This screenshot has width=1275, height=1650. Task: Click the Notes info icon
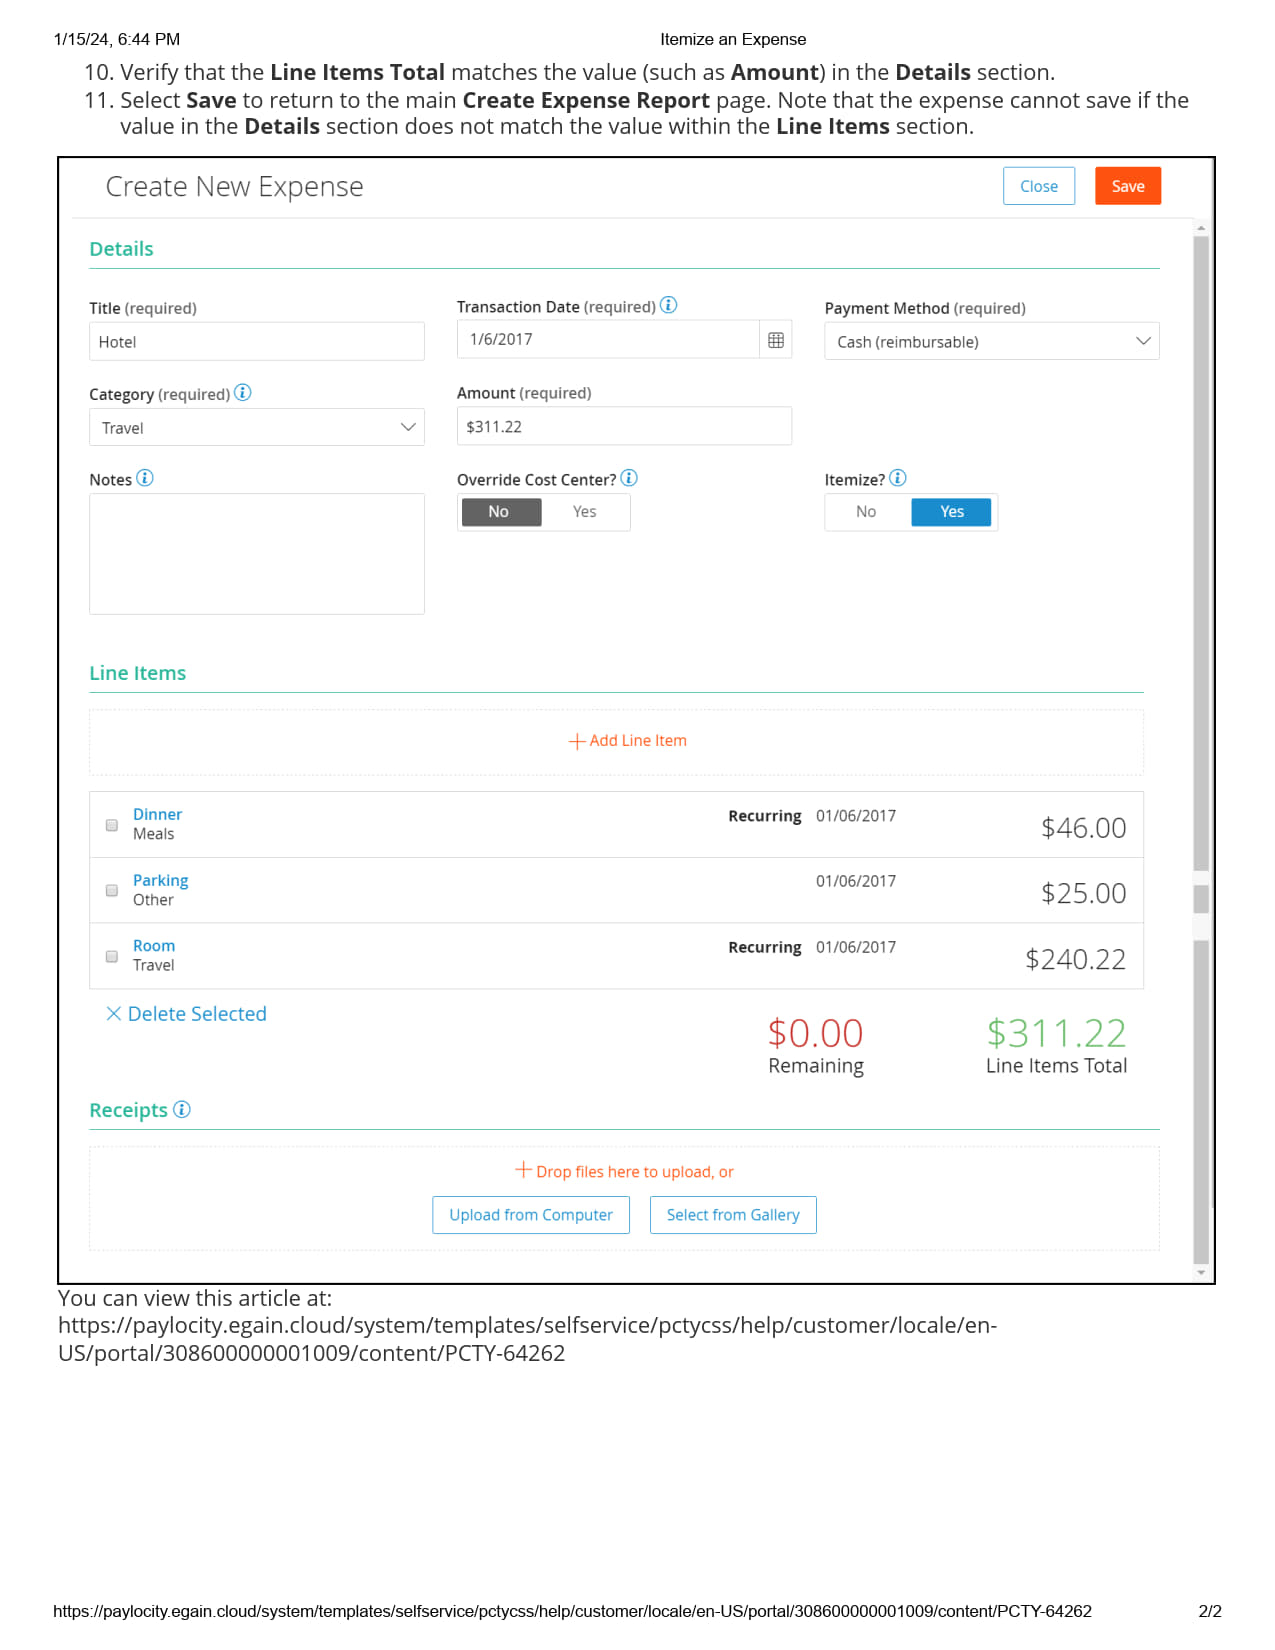click(x=145, y=478)
